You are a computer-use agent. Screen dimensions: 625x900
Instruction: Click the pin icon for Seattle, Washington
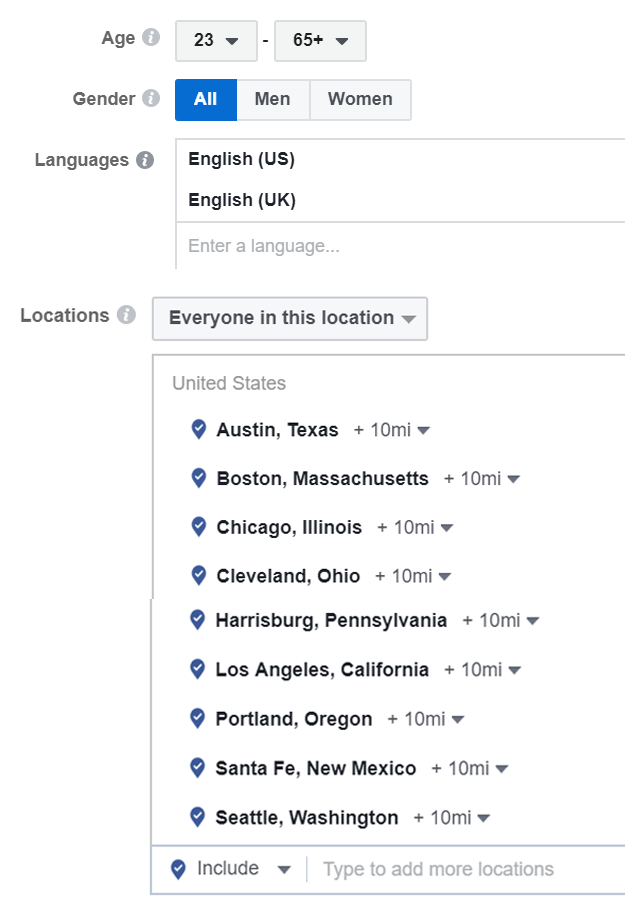coord(197,817)
